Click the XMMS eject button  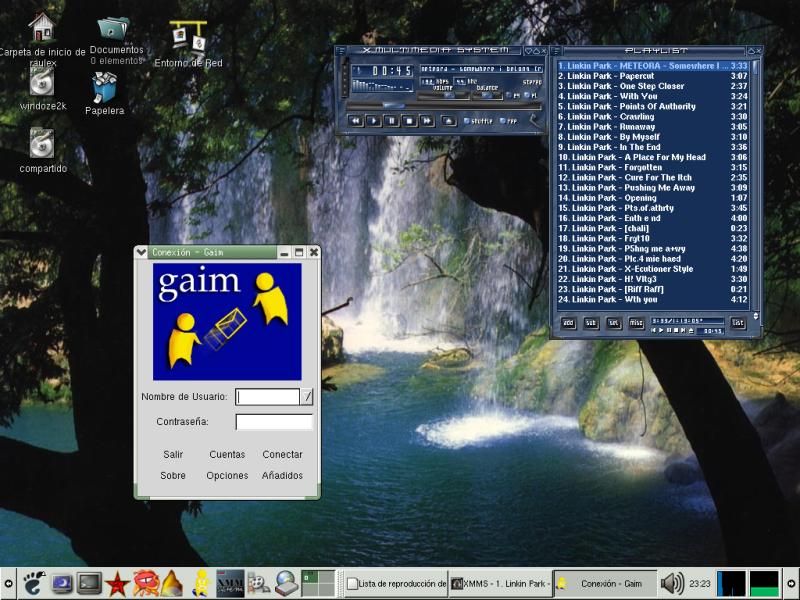point(449,120)
